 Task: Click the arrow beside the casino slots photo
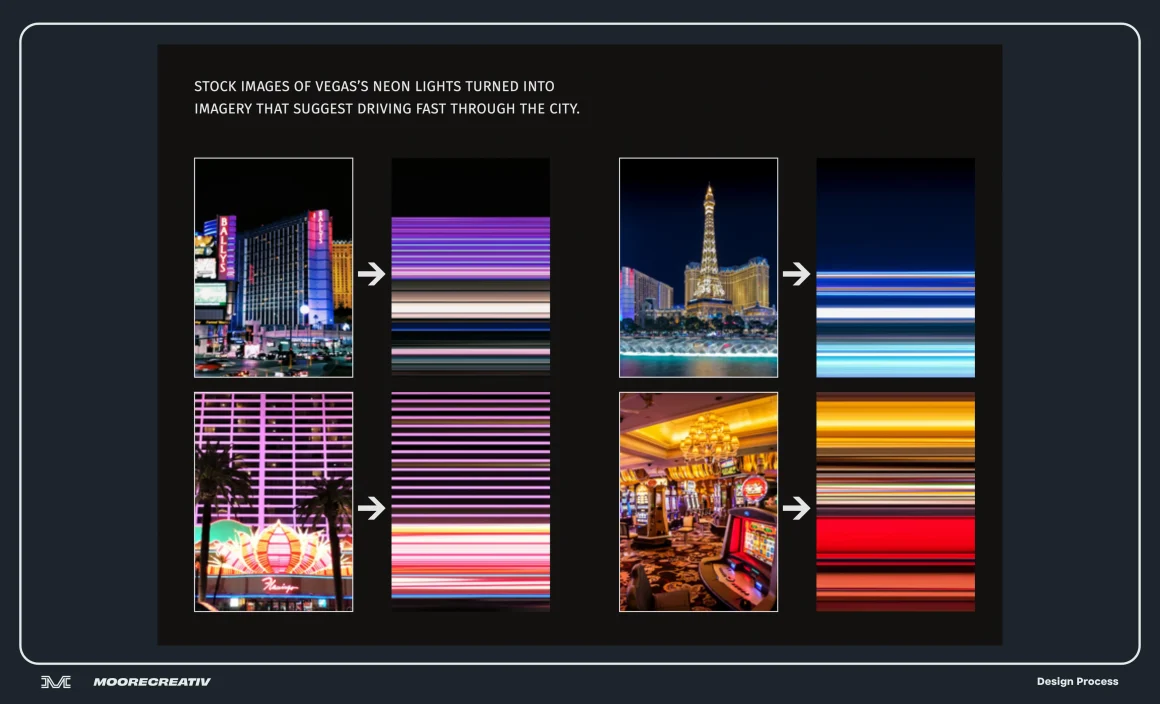point(797,508)
